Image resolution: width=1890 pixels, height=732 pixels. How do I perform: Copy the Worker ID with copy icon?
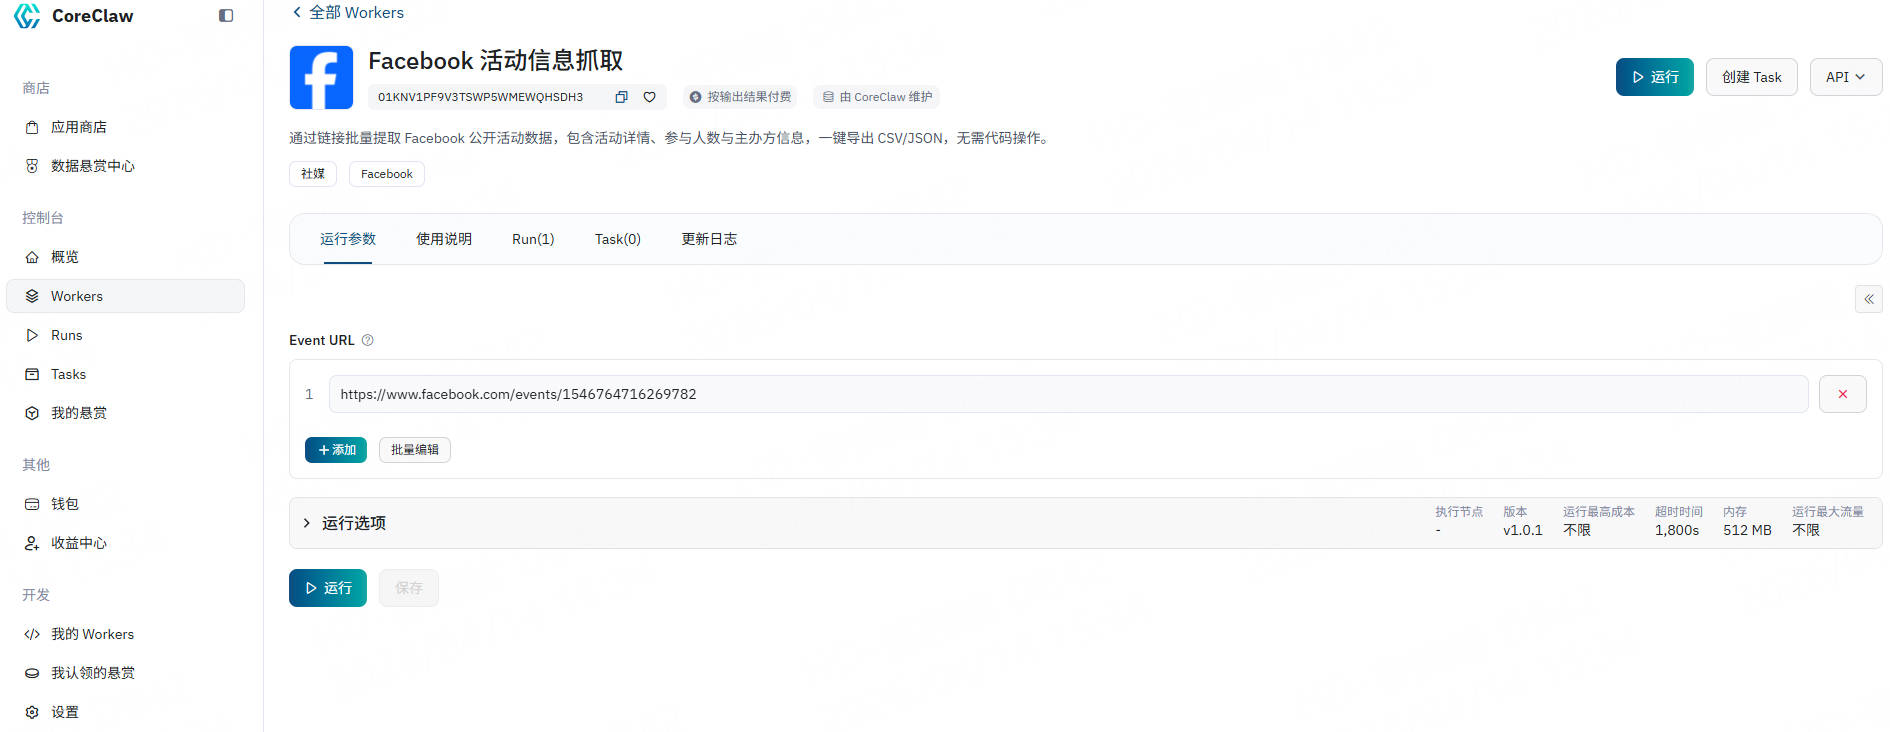(621, 97)
